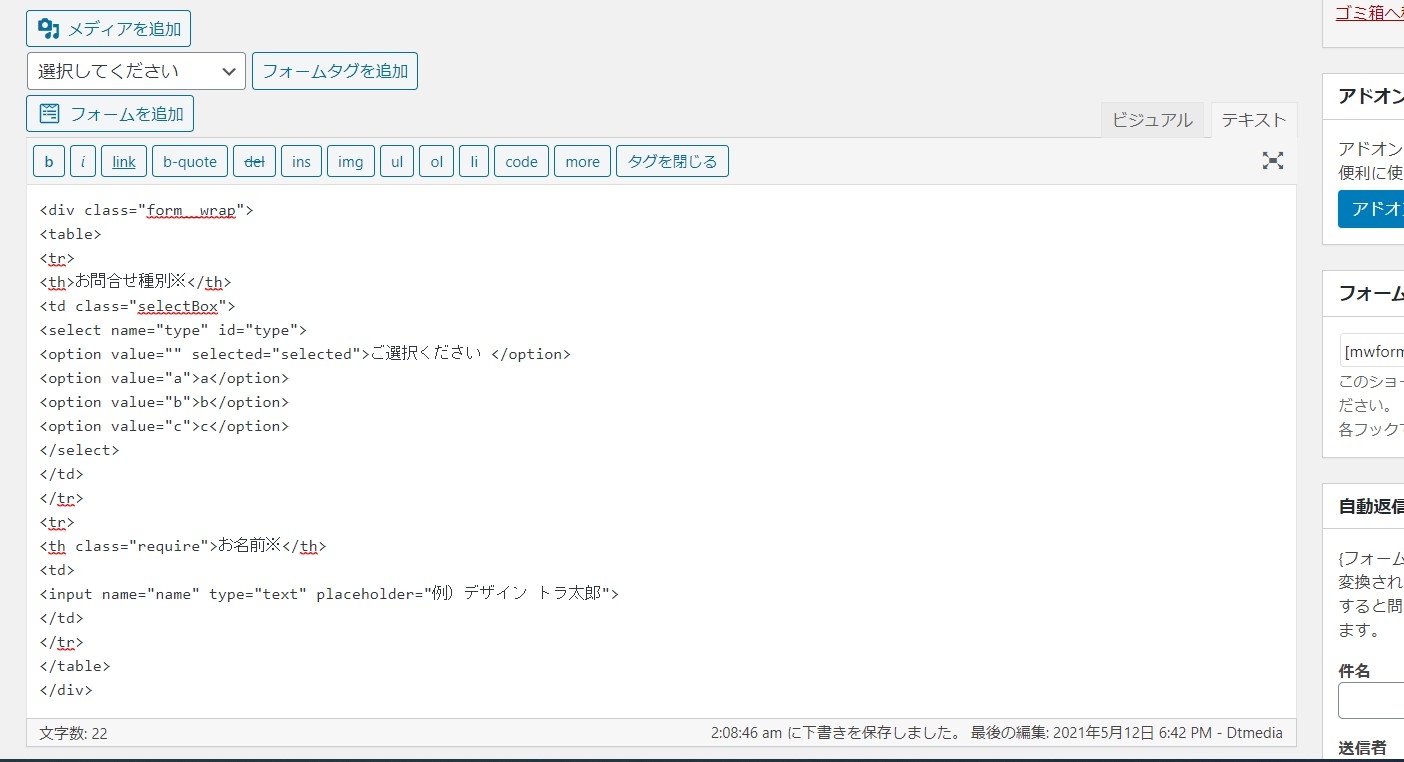
Task: Click the 件名 subject input field
Action: pos(1371,700)
